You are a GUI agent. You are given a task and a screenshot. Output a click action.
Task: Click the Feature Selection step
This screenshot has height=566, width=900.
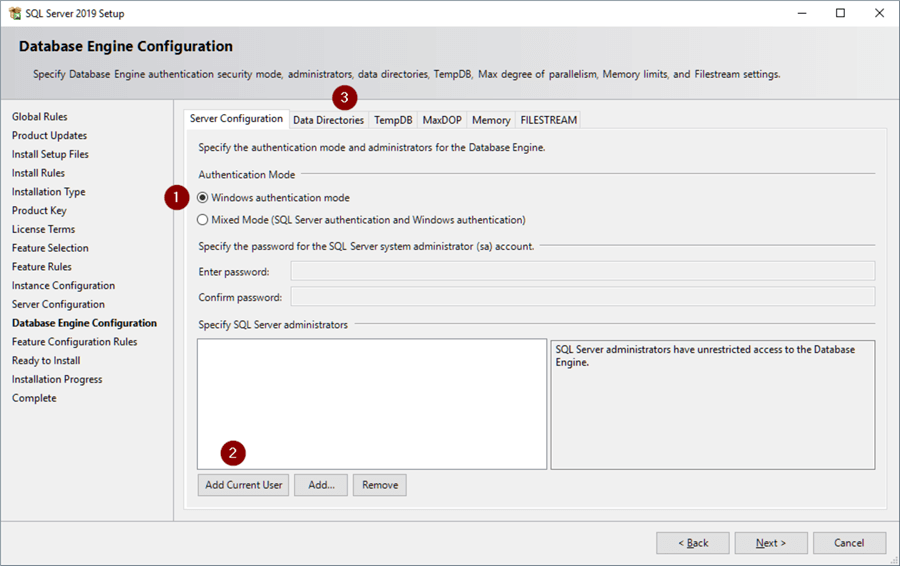tap(50, 248)
